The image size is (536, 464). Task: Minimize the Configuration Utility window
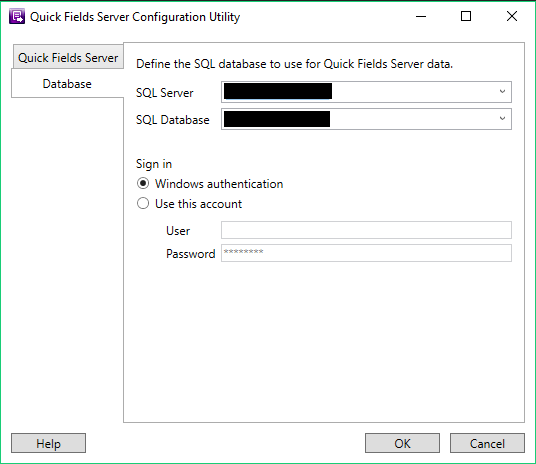click(x=421, y=16)
